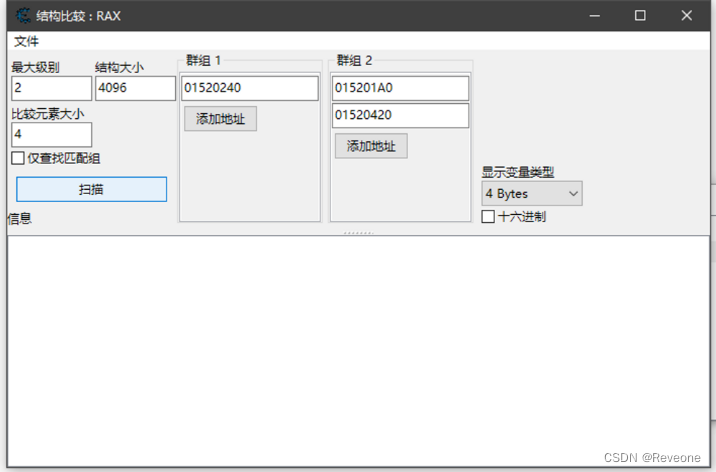Minimize the 结构比较 window
The height and width of the screenshot is (472, 716).
point(595,16)
